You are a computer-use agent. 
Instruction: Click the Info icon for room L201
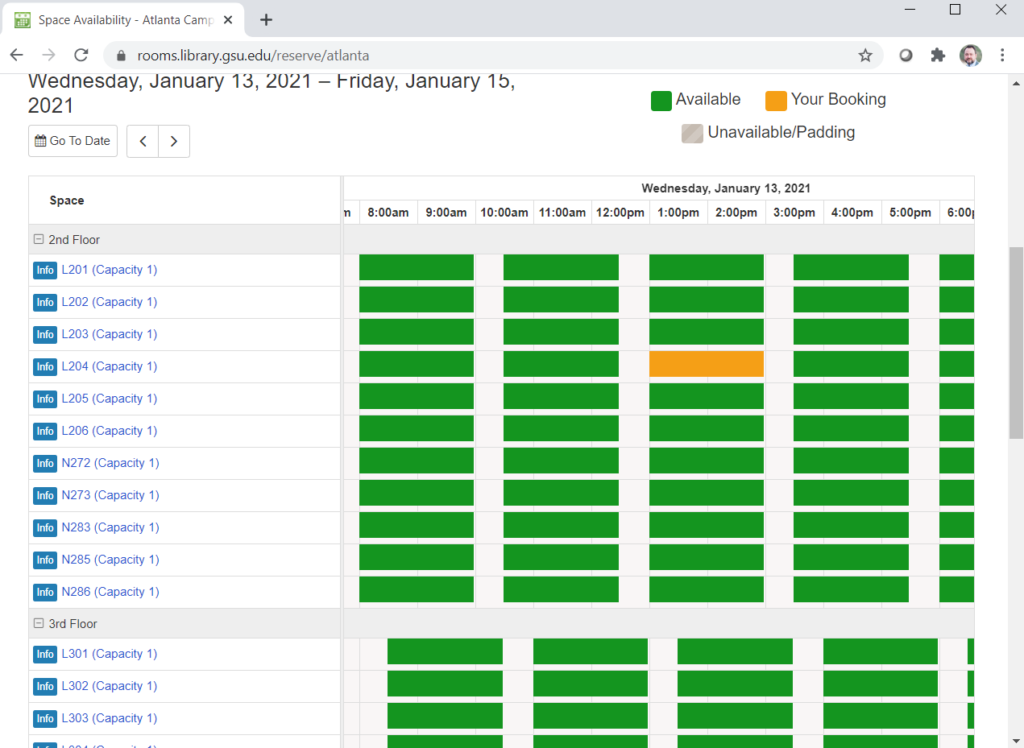(x=45, y=270)
